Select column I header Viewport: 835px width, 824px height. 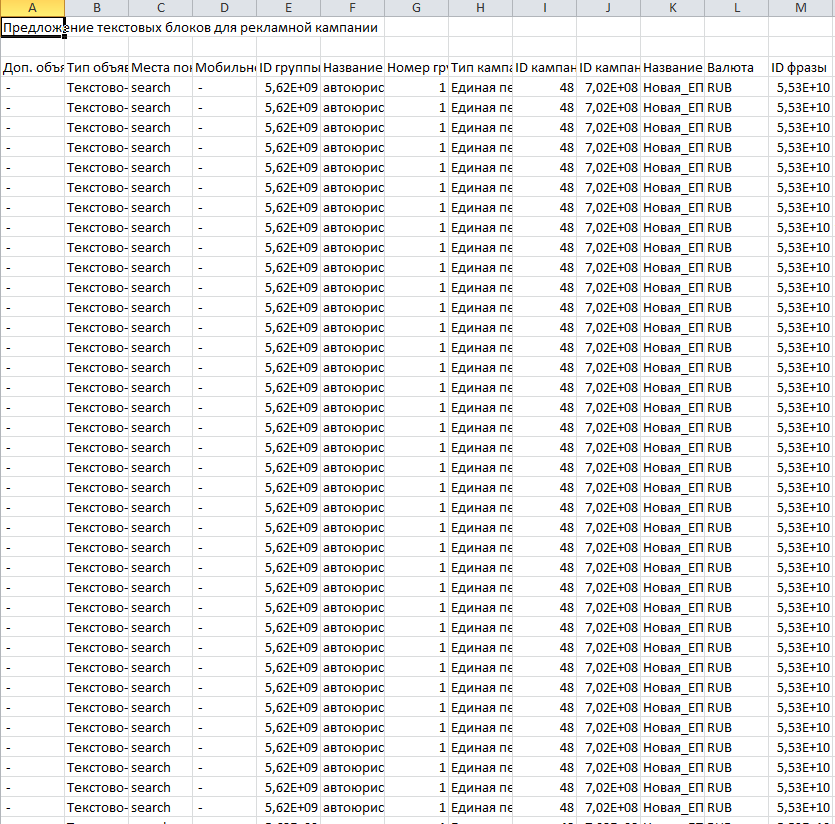[544, 8]
